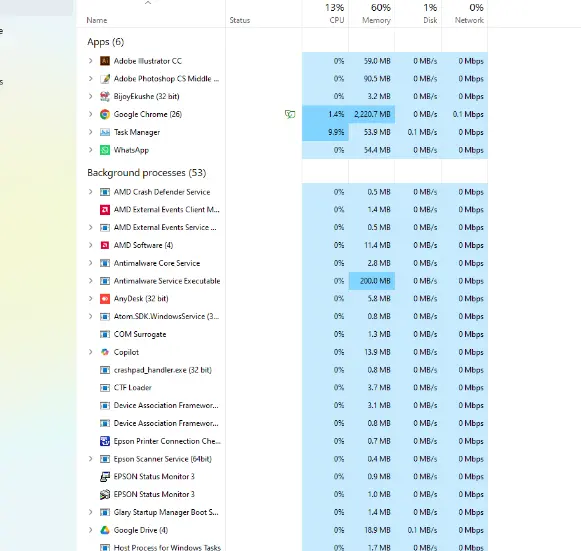This screenshot has height=551, width=581.
Task: Click the Antimalware Service Executable icon
Action: pyautogui.click(x=105, y=281)
